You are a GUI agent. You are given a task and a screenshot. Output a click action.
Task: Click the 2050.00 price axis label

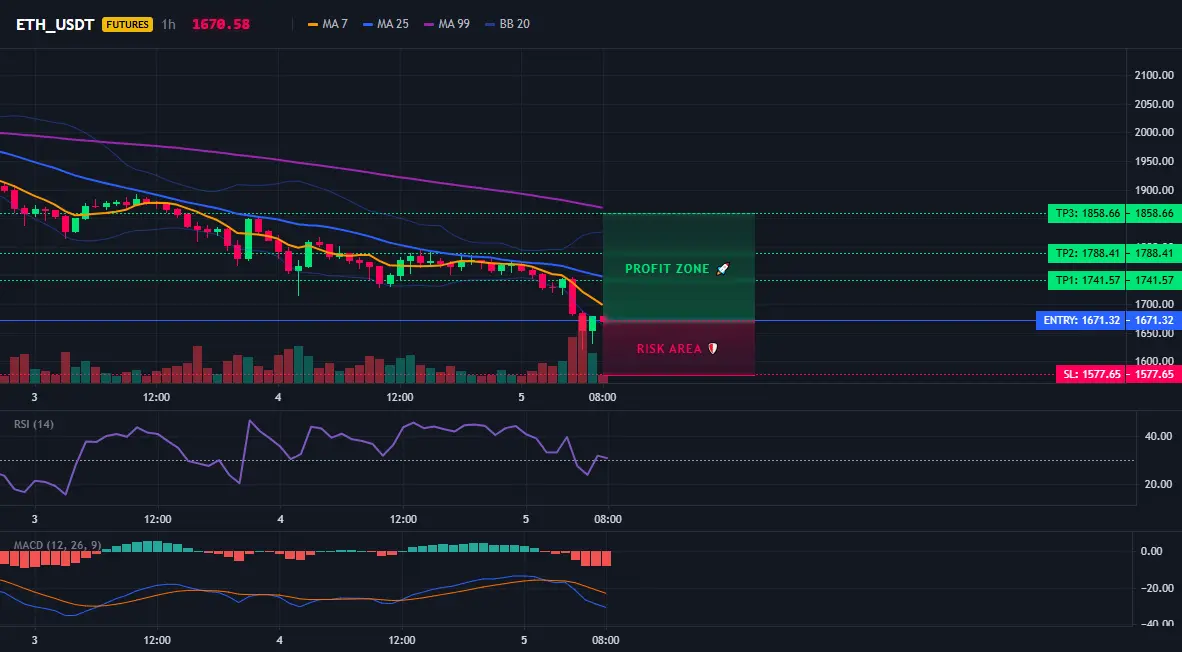1154,103
